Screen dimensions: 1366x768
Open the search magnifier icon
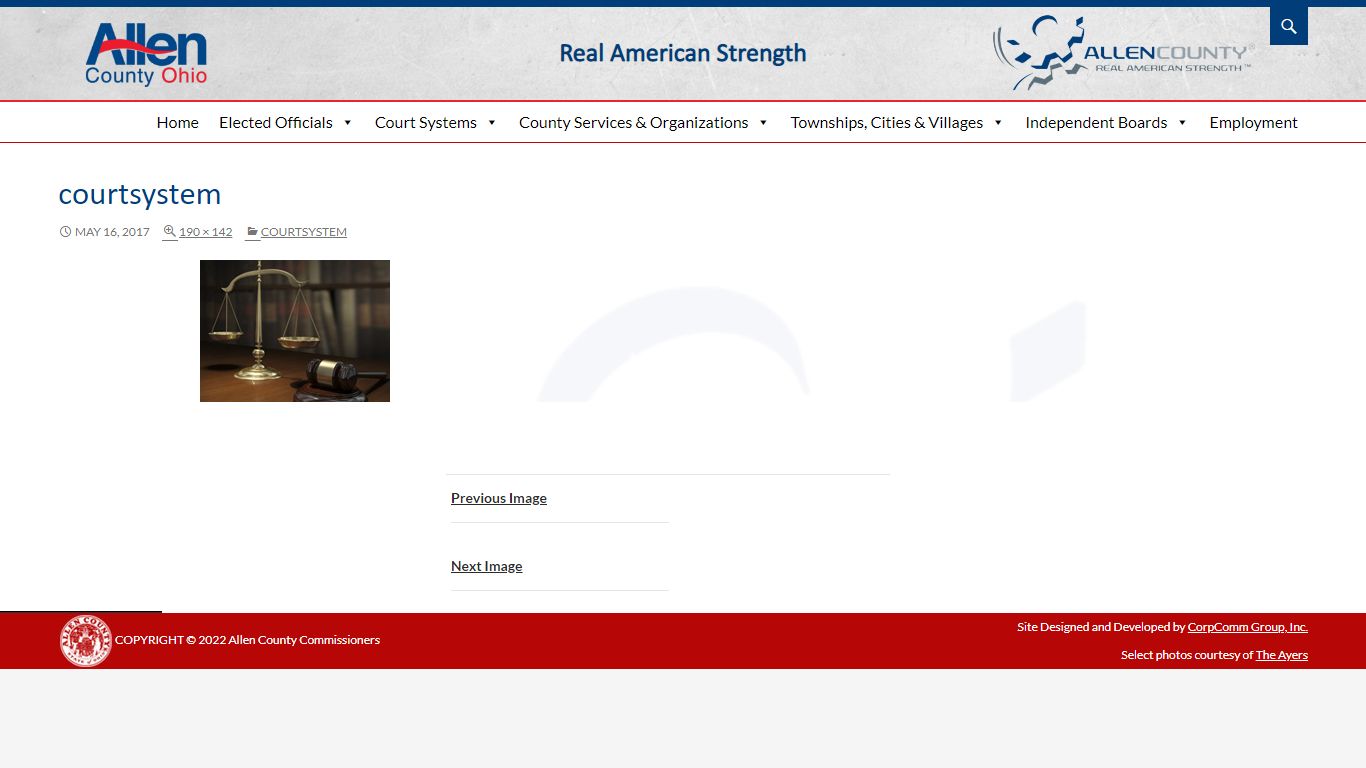(x=1289, y=26)
